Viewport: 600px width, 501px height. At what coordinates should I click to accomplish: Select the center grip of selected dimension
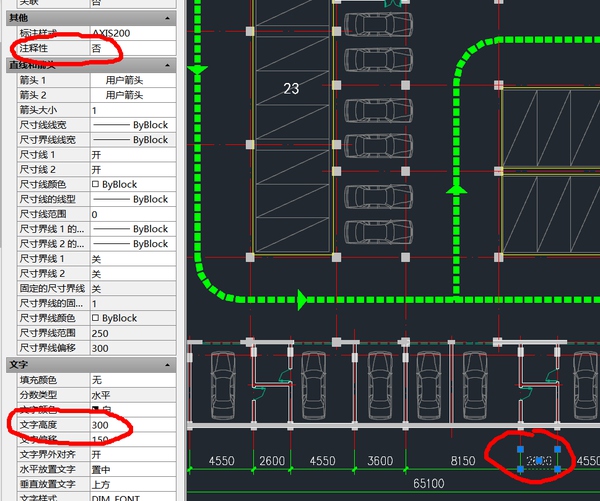tap(539, 461)
